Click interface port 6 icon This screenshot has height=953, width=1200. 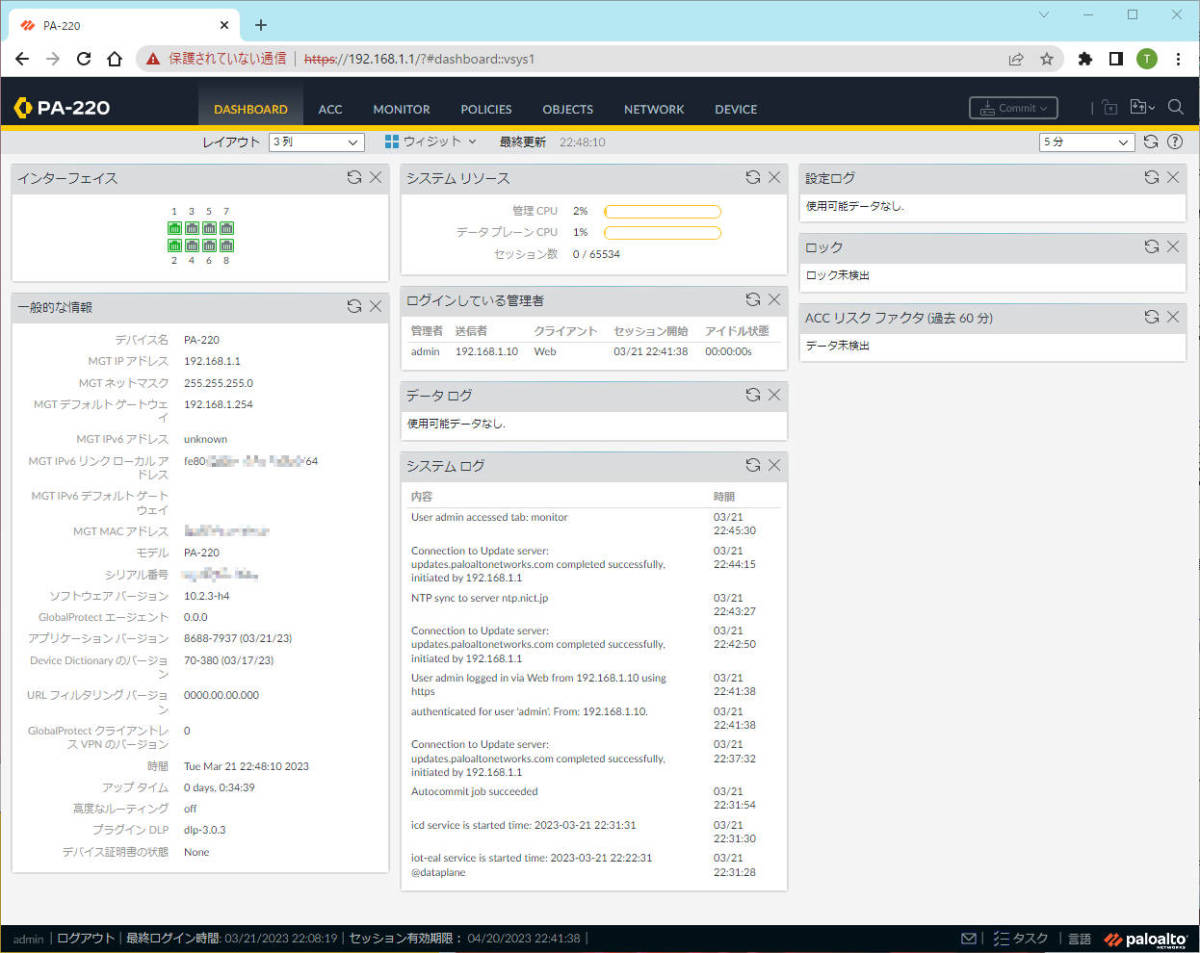pos(210,244)
